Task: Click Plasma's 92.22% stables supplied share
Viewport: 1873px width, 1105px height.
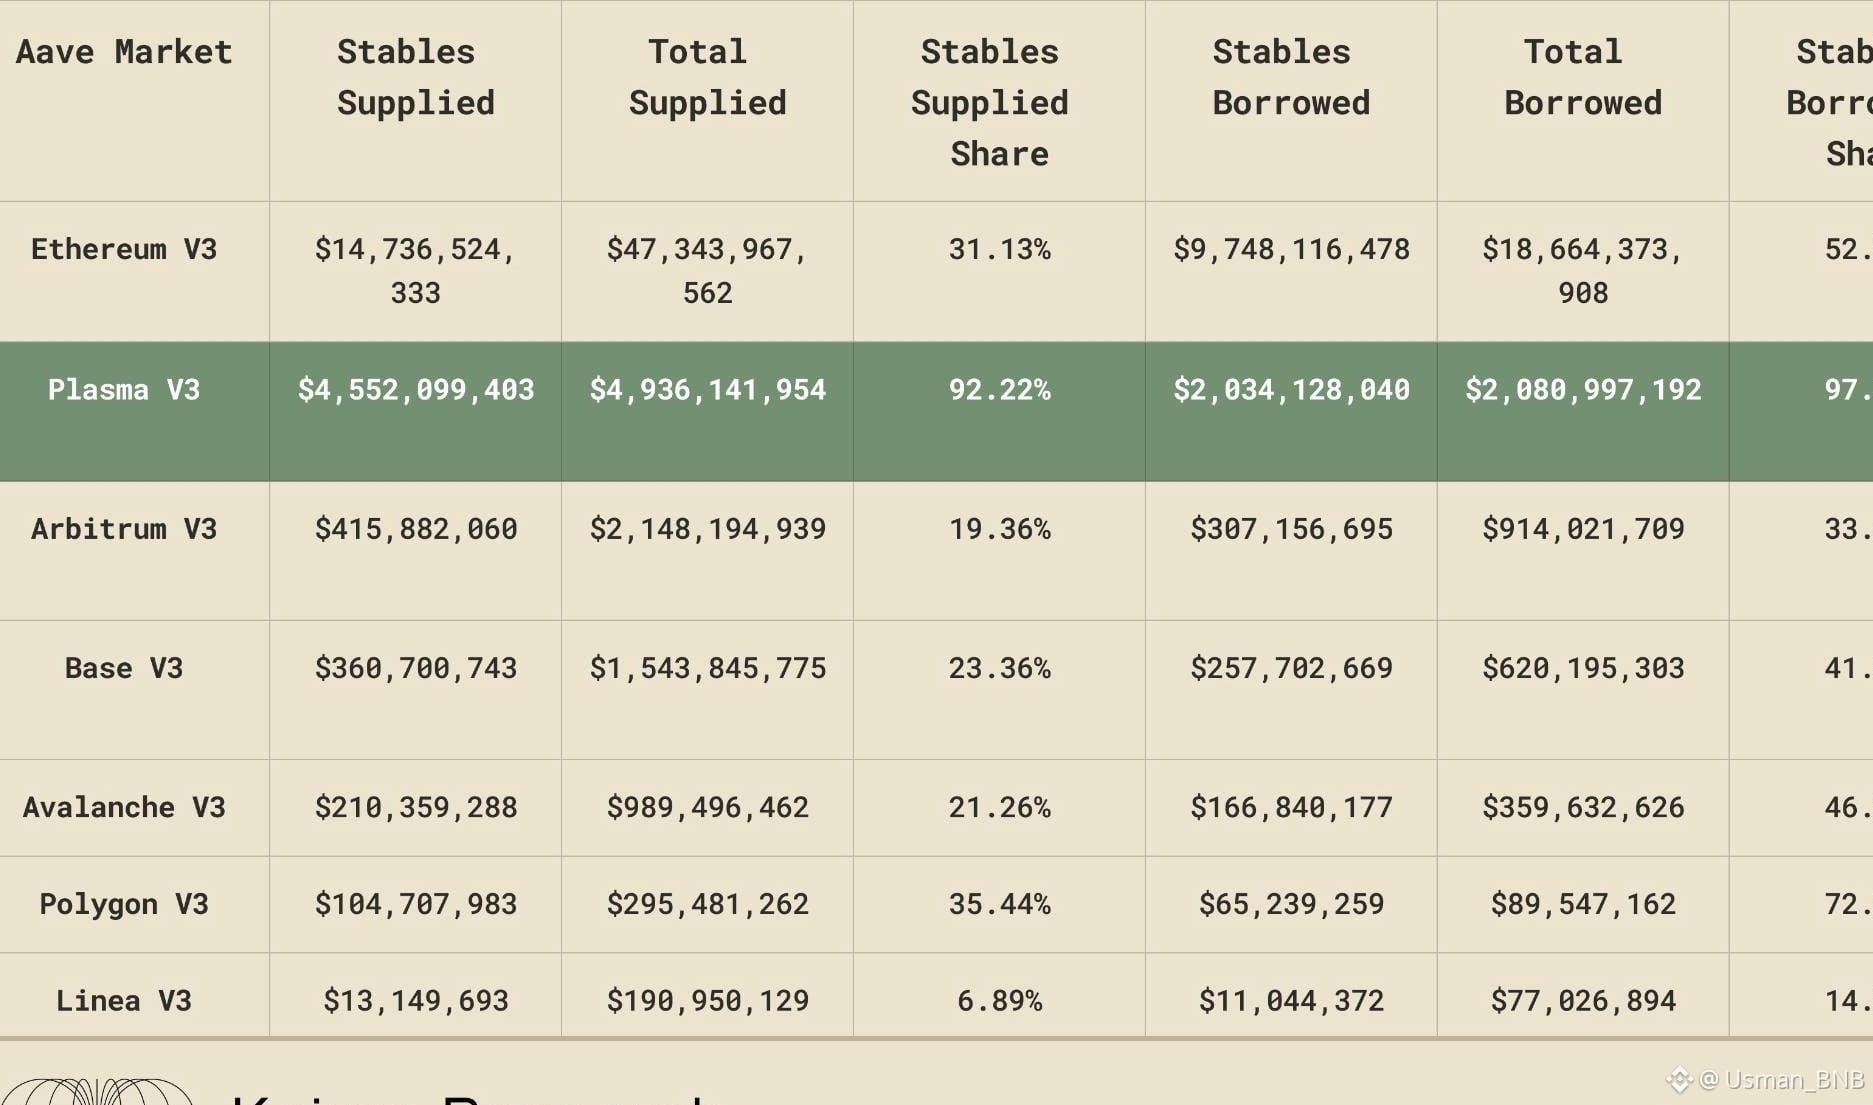Action: point(999,389)
